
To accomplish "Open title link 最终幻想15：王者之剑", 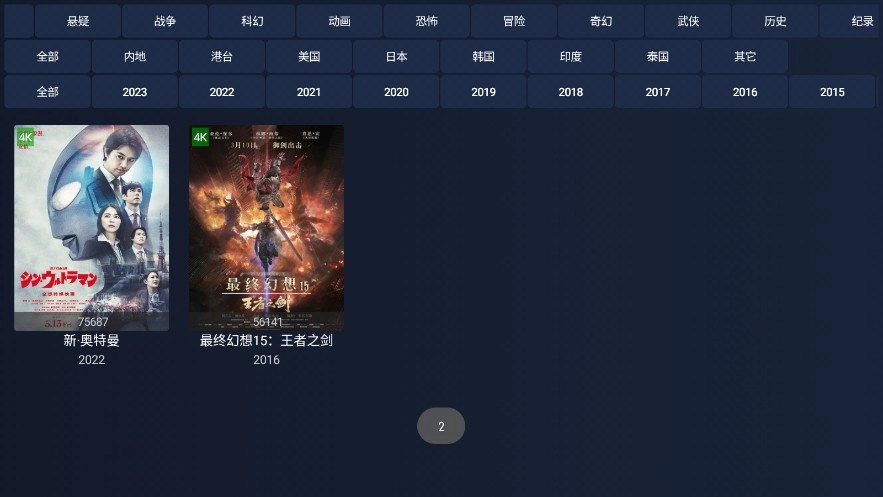I will 266,341.
